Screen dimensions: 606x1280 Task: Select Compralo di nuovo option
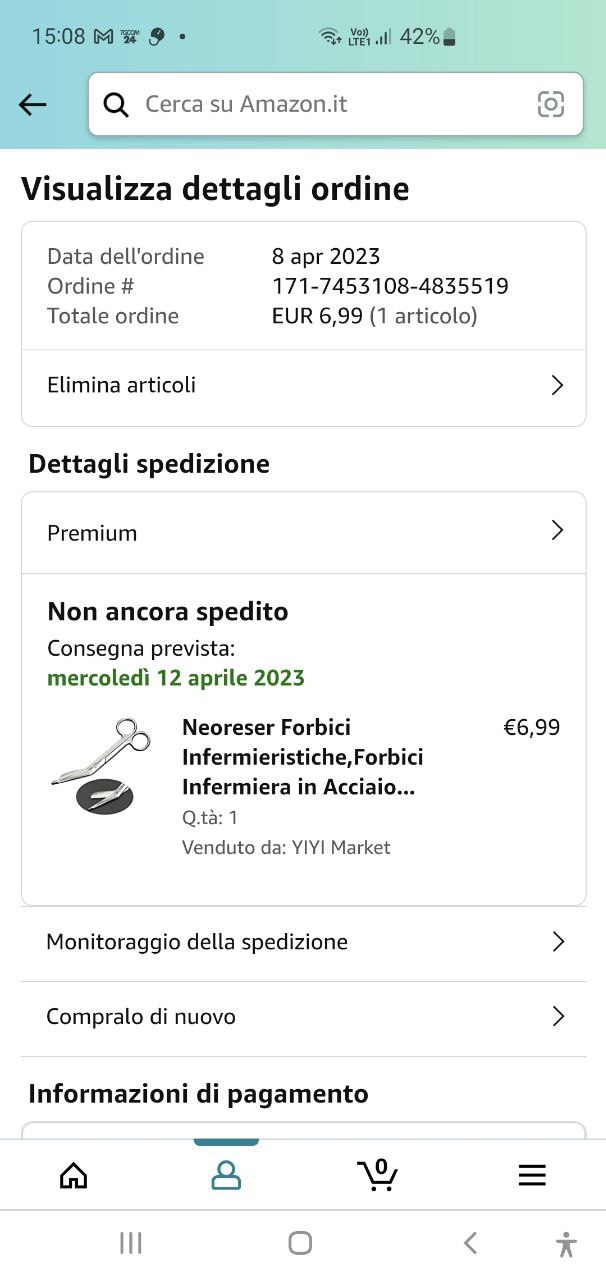point(141,1017)
